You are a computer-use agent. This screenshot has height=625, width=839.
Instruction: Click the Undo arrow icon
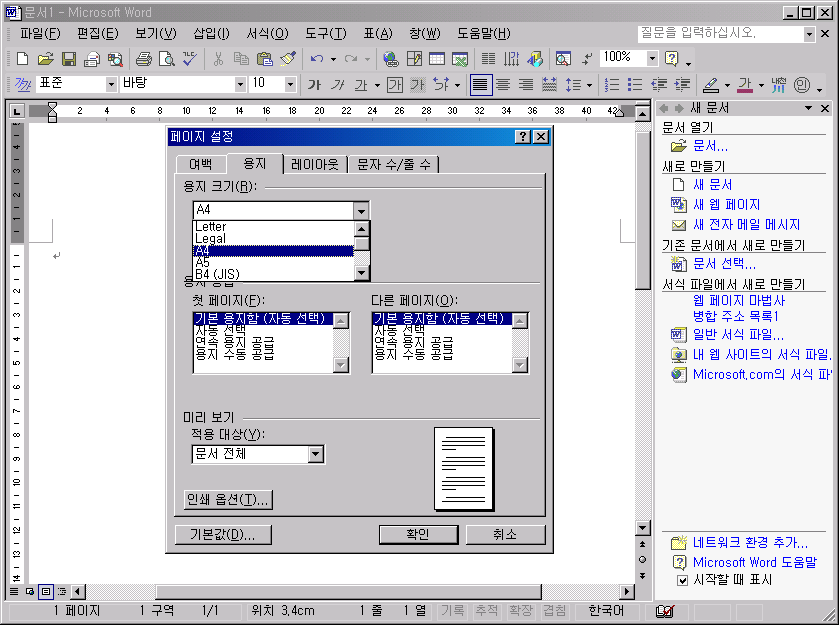[317, 58]
